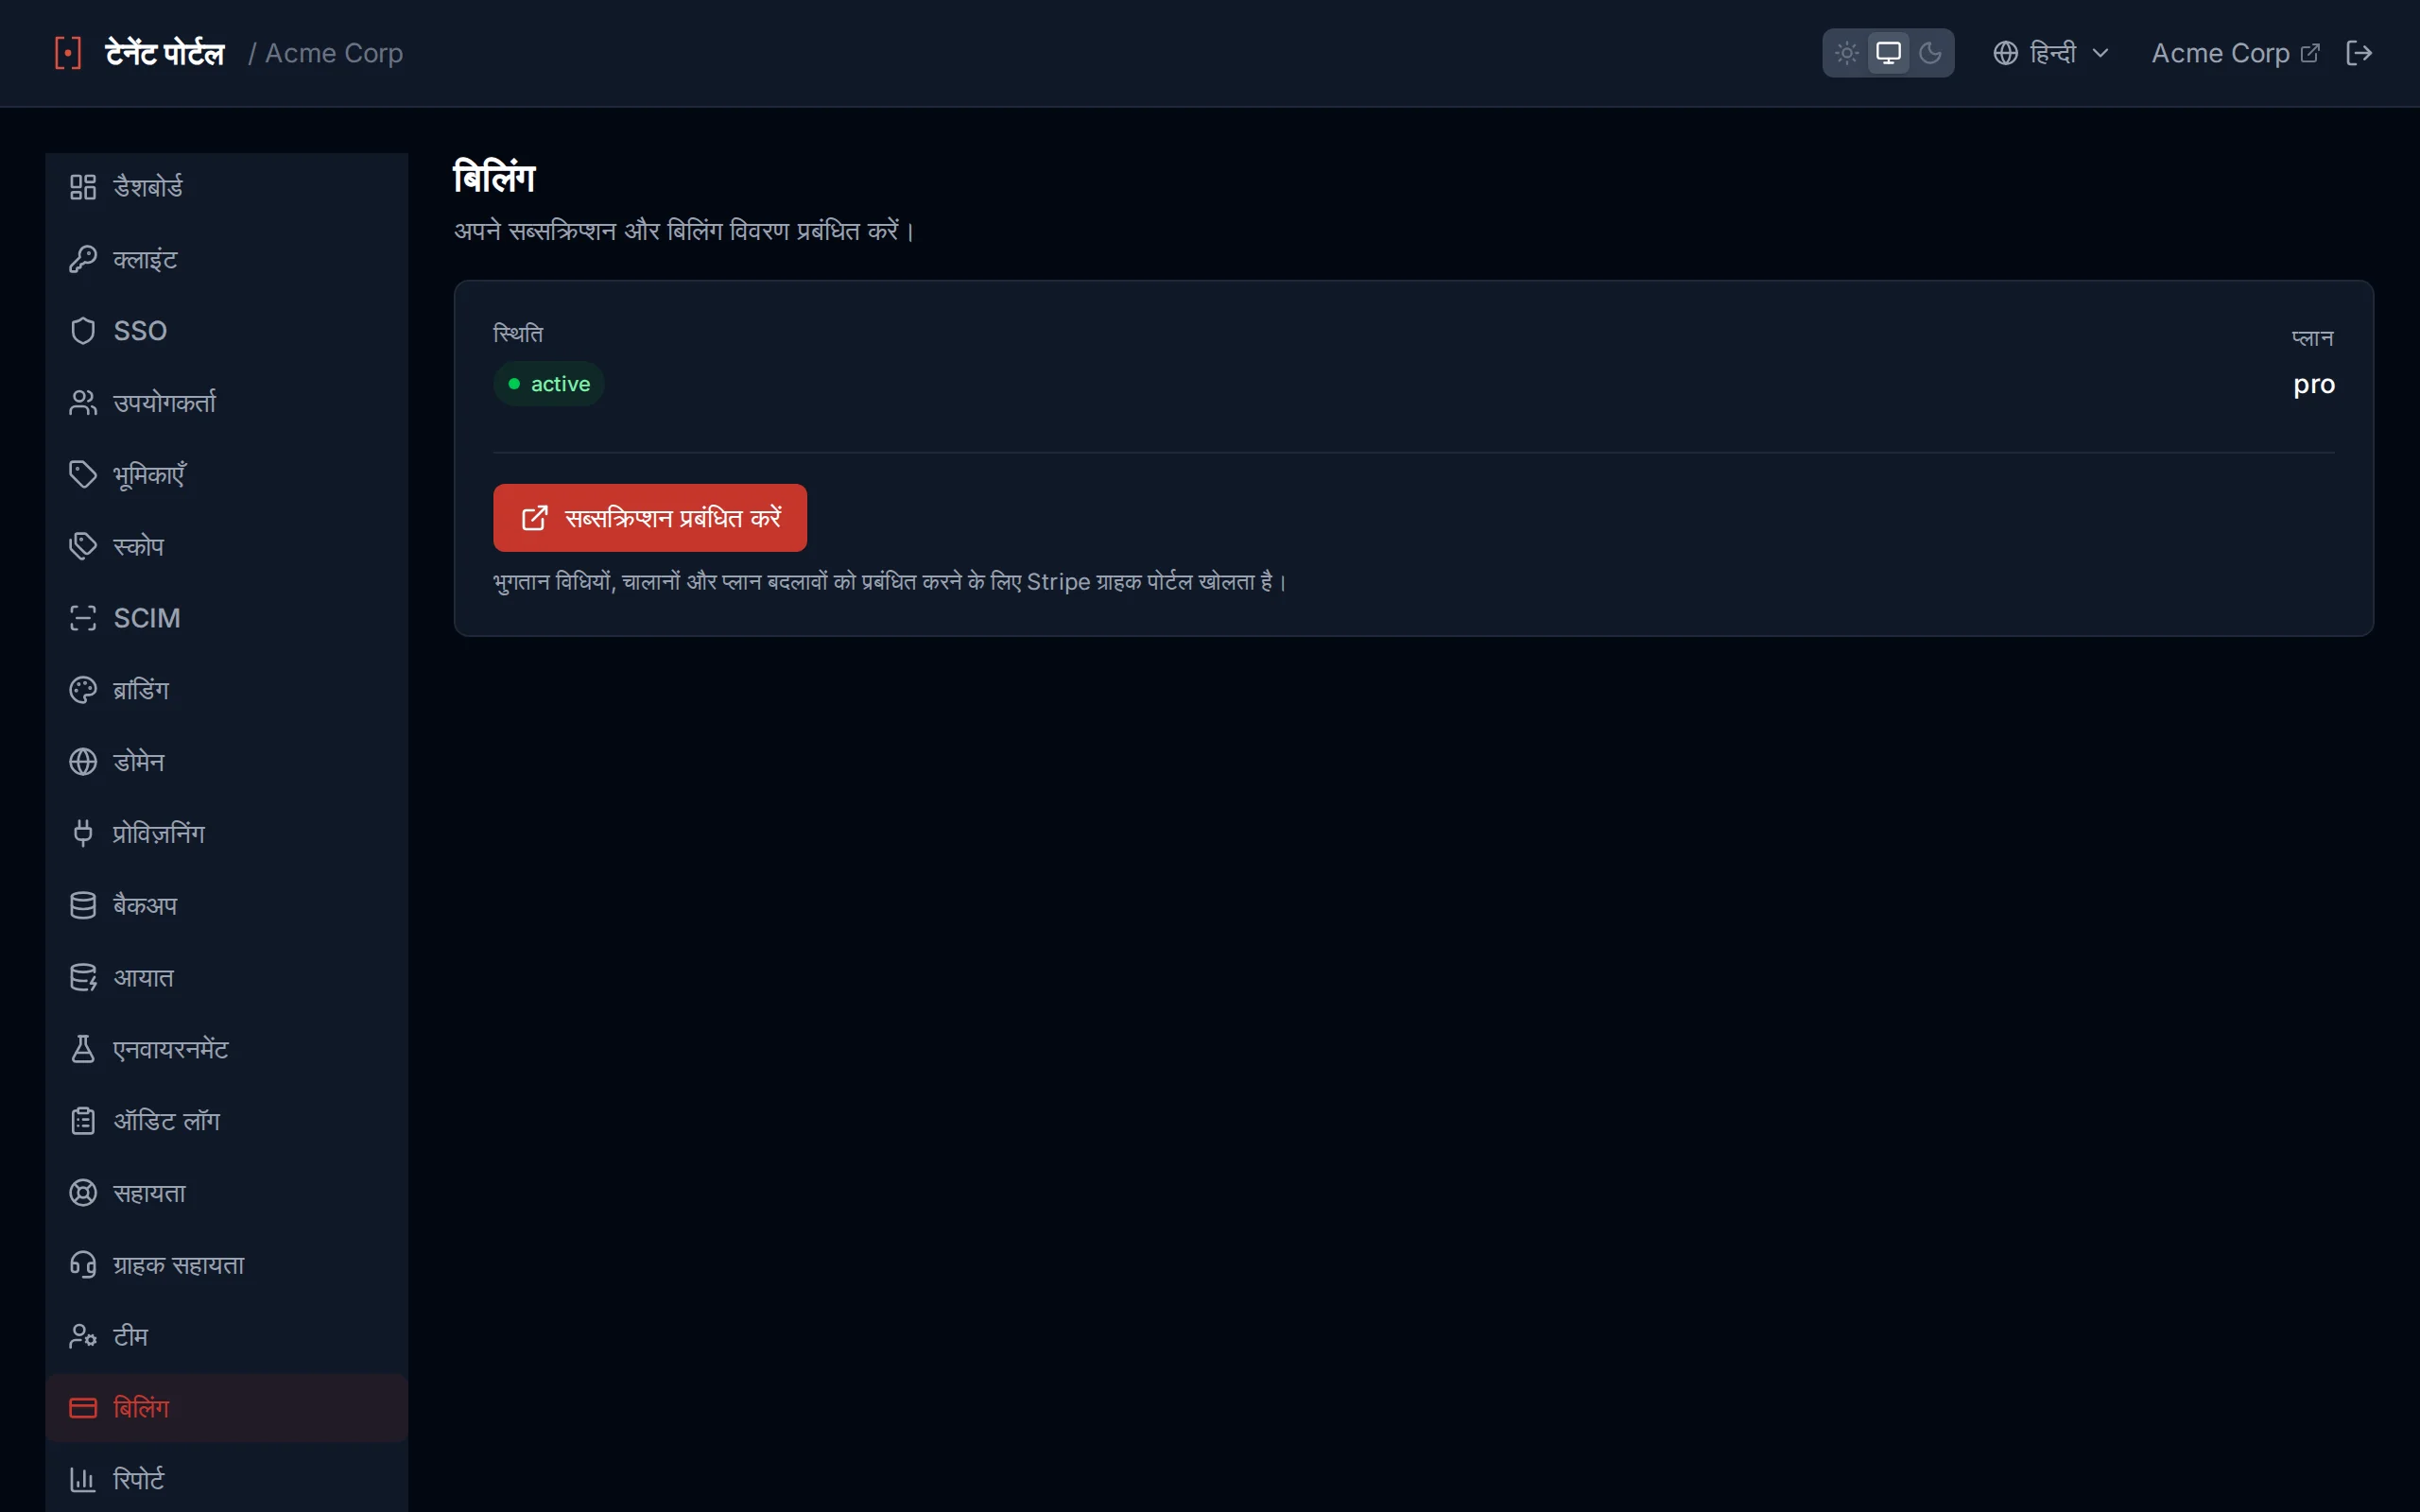Click the tenant portal logo icon
The image size is (2420, 1512).
67,53
